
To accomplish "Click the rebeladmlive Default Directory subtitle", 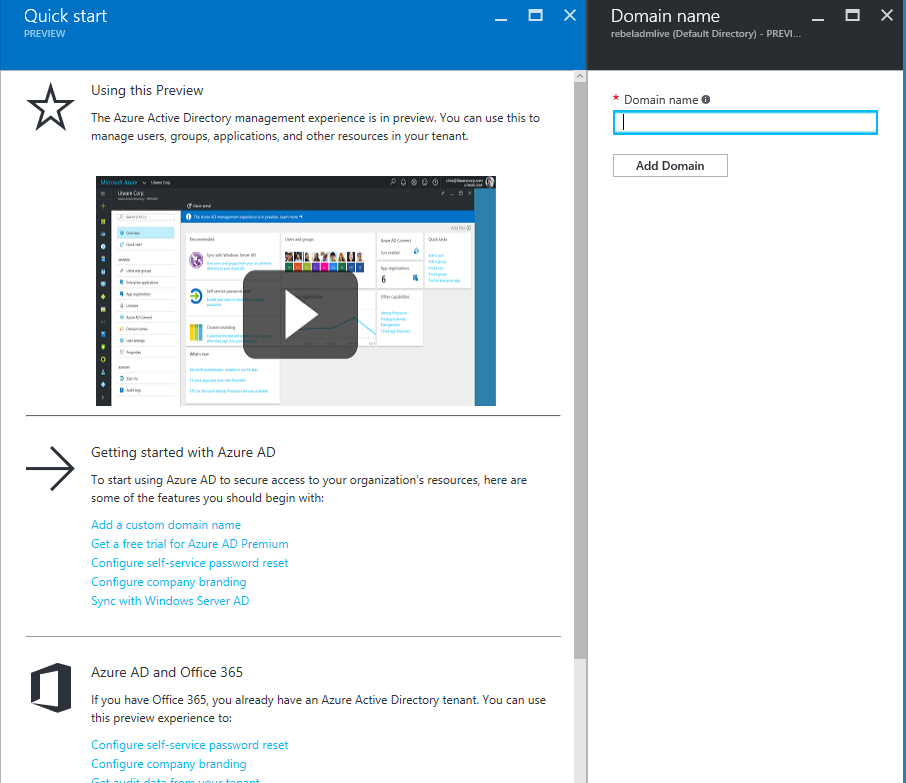I will tap(706, 34).
